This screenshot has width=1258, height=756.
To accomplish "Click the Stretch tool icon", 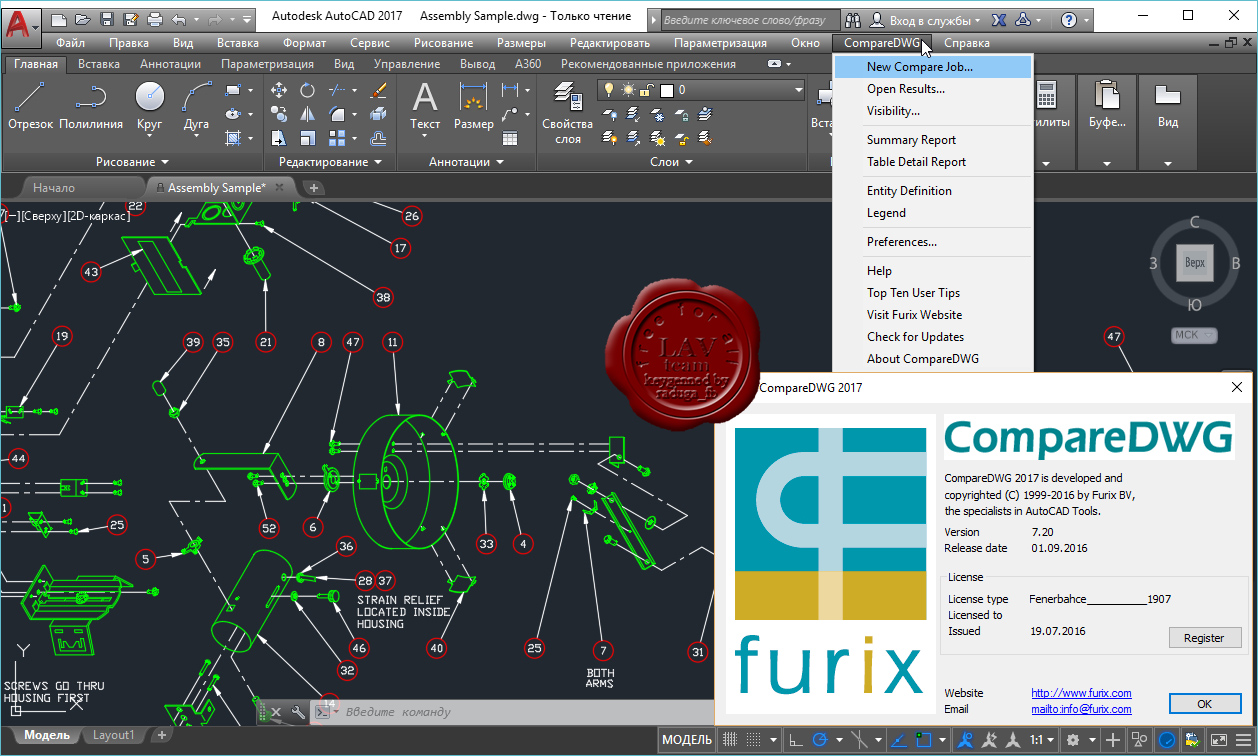I will 279,138.
